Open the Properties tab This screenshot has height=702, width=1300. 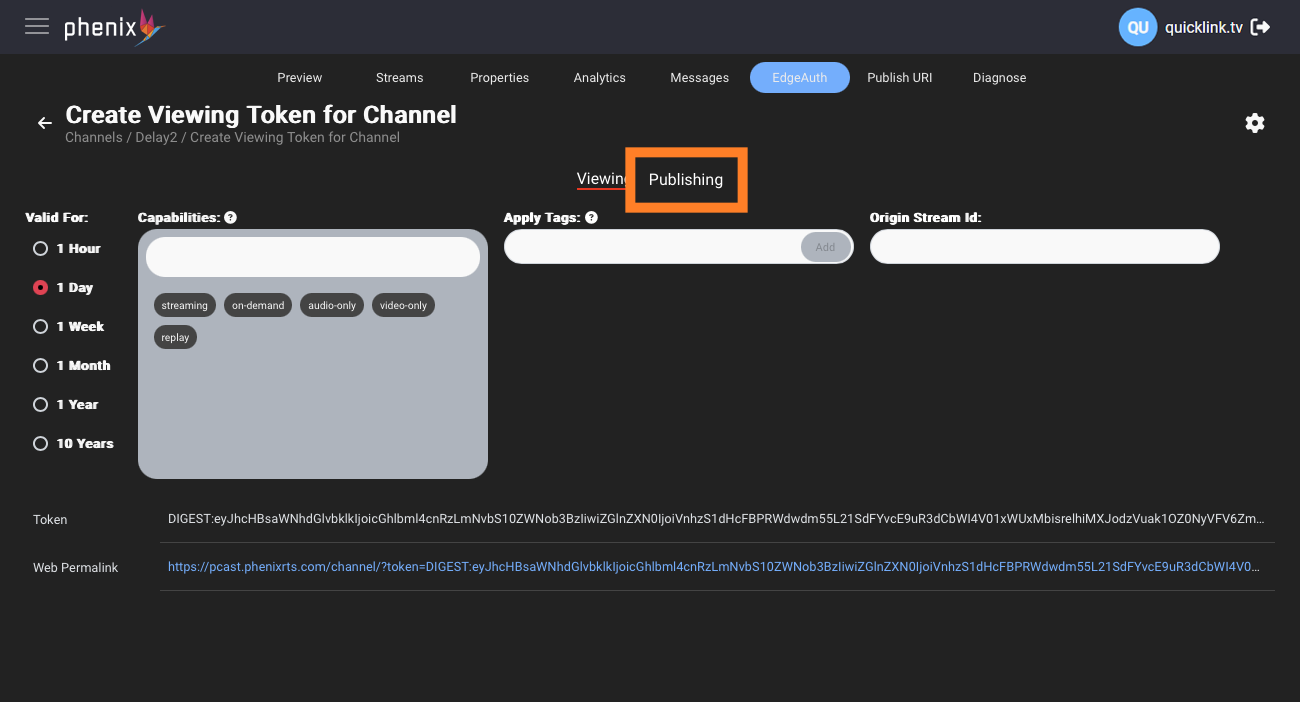[x=500, y=77]
